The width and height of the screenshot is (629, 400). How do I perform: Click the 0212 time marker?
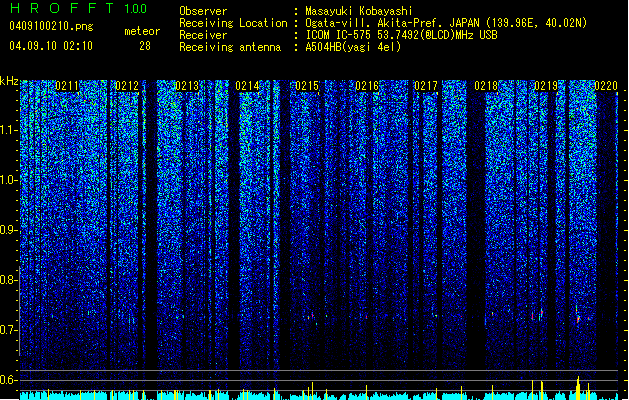point(127,86)
